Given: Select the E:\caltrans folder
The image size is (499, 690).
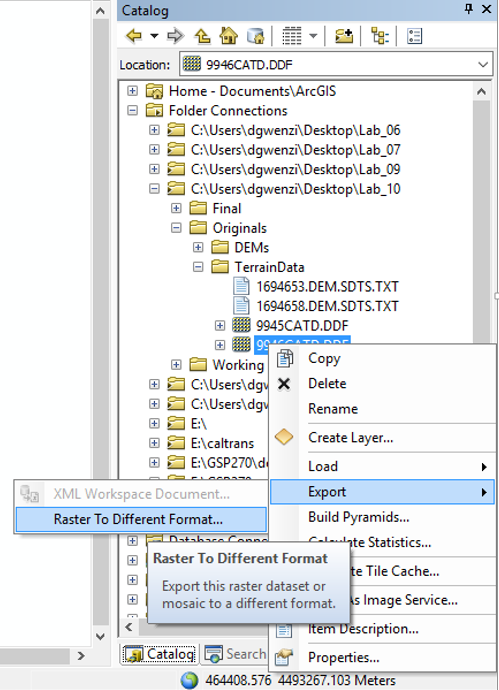Looking at the screenshot, I should pyautogui.click(x=222, y=443).
